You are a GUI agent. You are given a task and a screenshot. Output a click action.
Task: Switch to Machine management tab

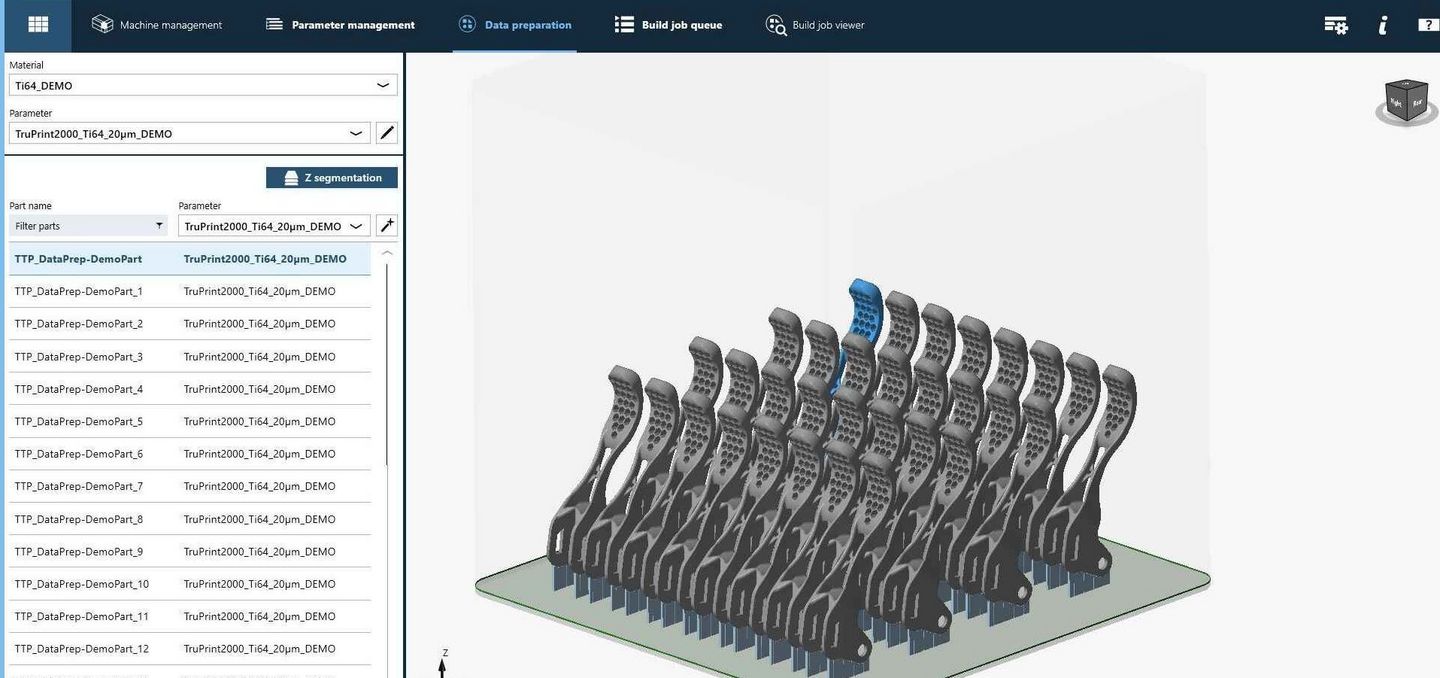[x=157, y=25]
